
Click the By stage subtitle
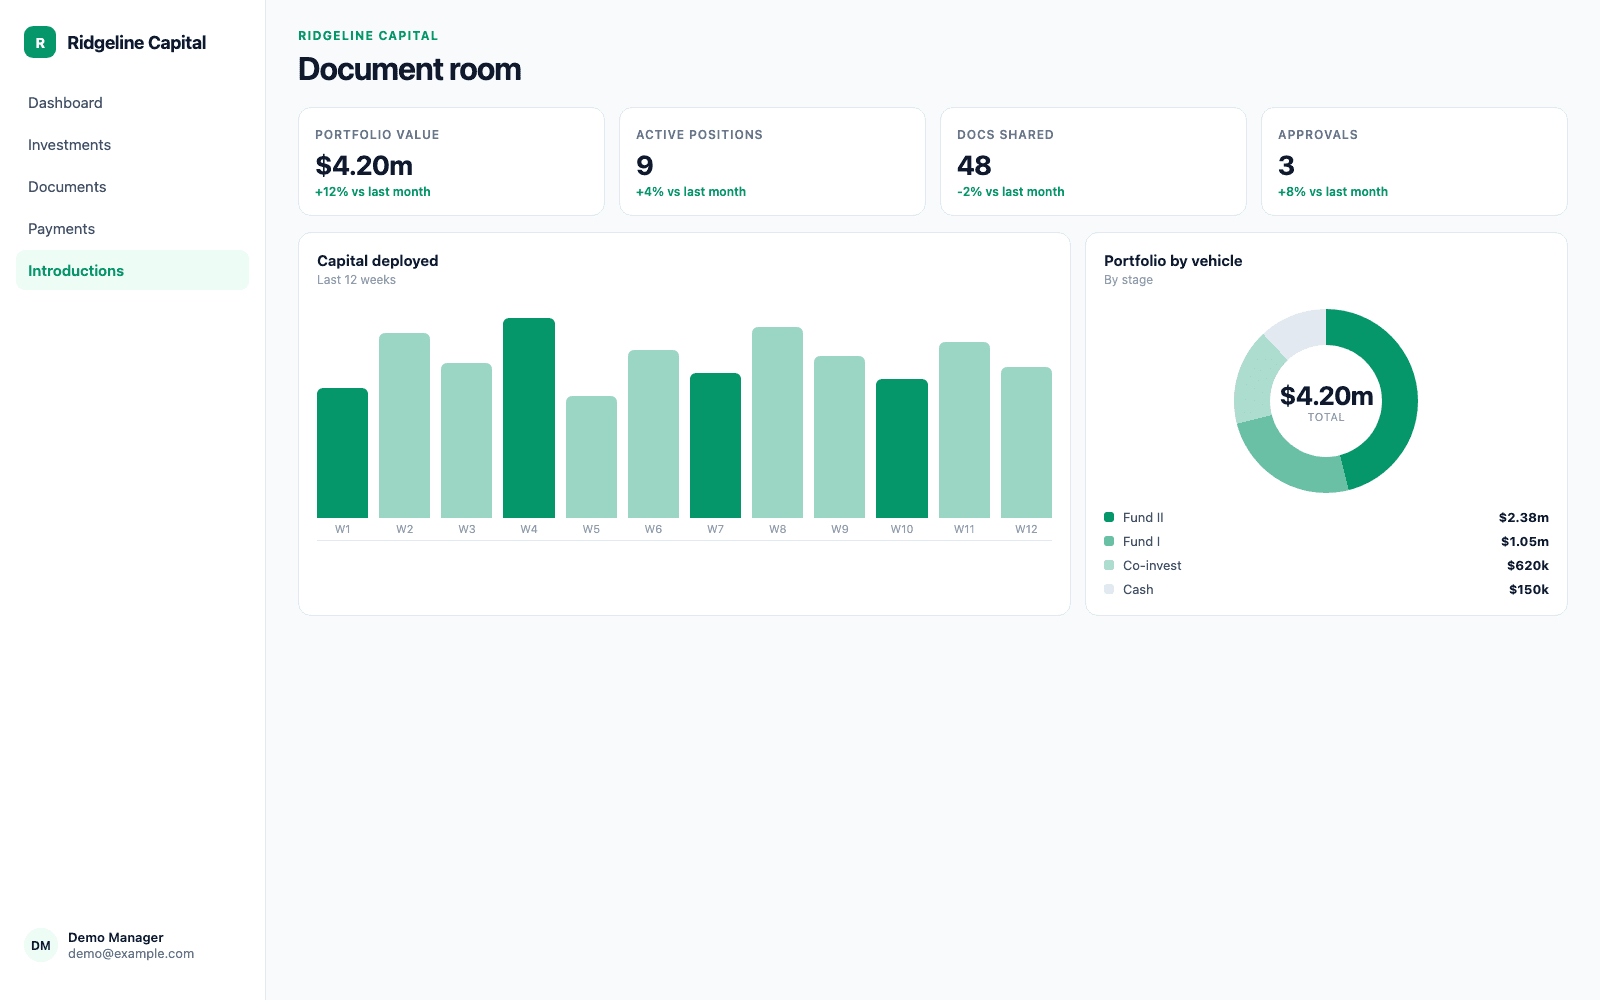(x=1128, y=280)
